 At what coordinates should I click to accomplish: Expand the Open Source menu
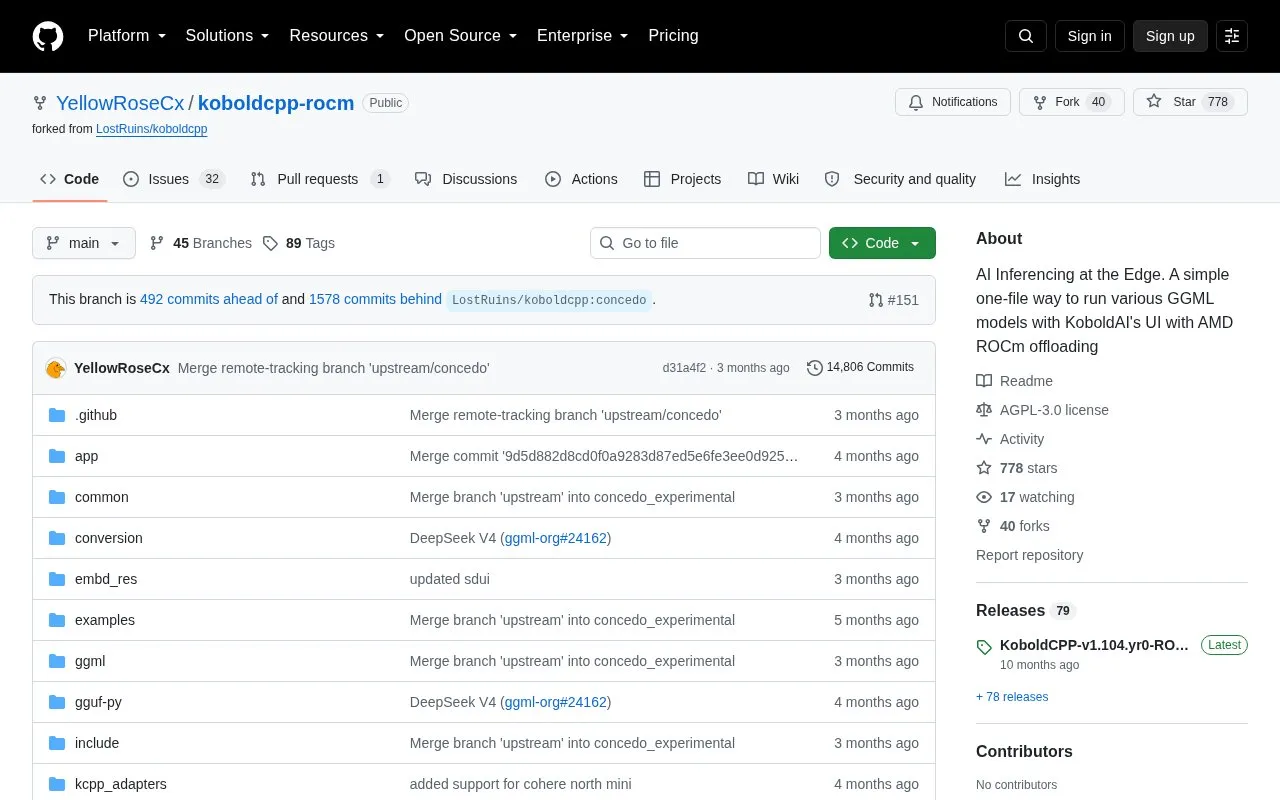click(460, 36)
